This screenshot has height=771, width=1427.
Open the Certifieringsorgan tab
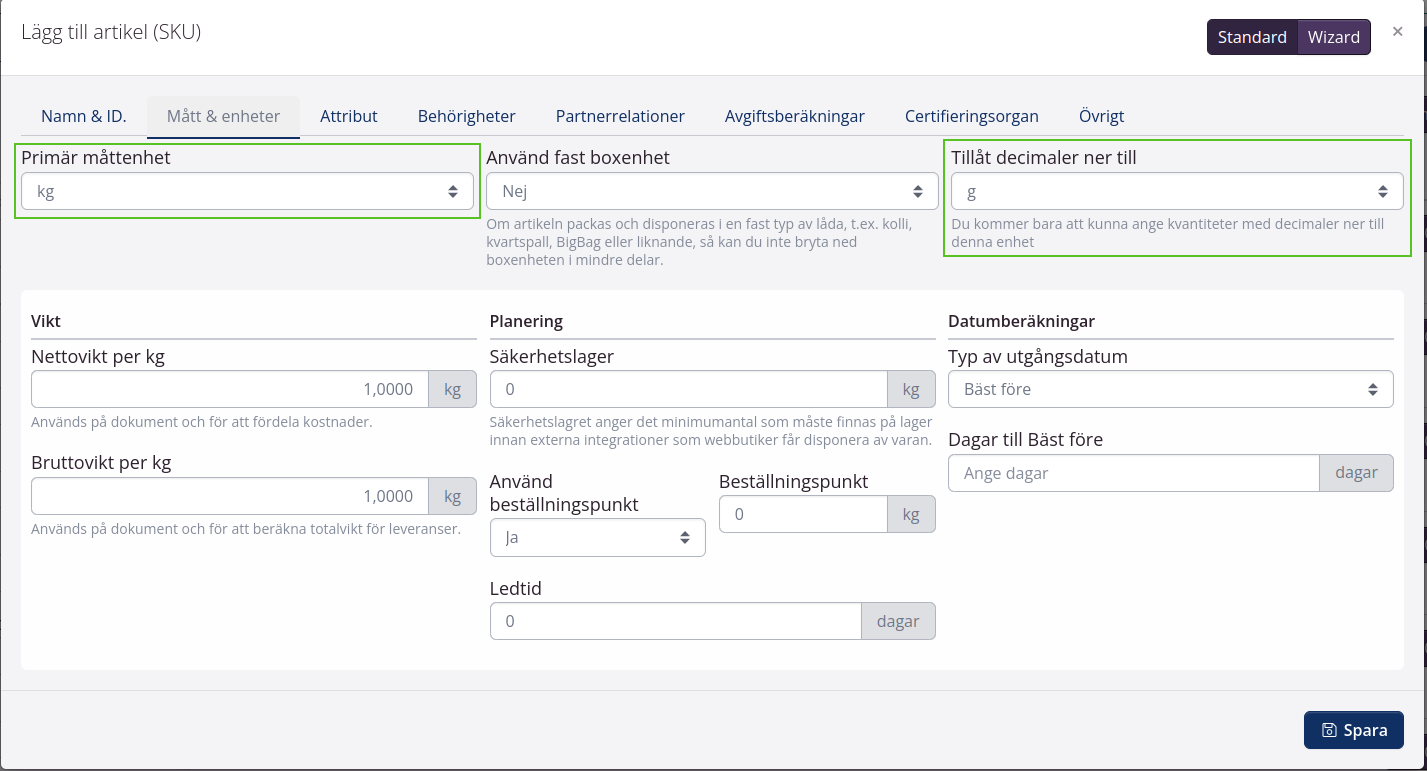tap(972, 116)
